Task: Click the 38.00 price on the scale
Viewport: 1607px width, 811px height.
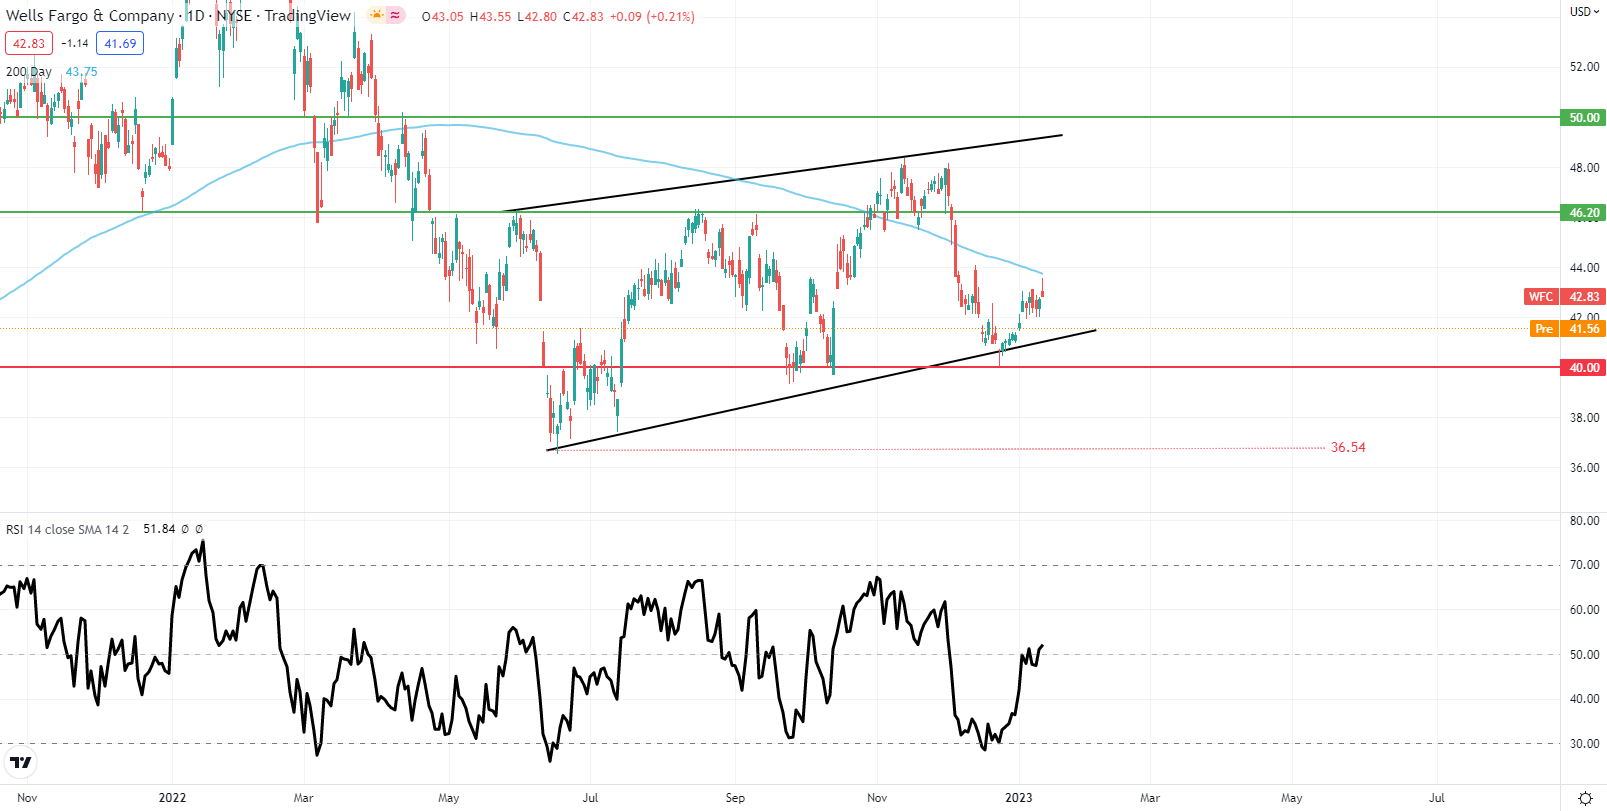Action: click(x=1584, y=418)
